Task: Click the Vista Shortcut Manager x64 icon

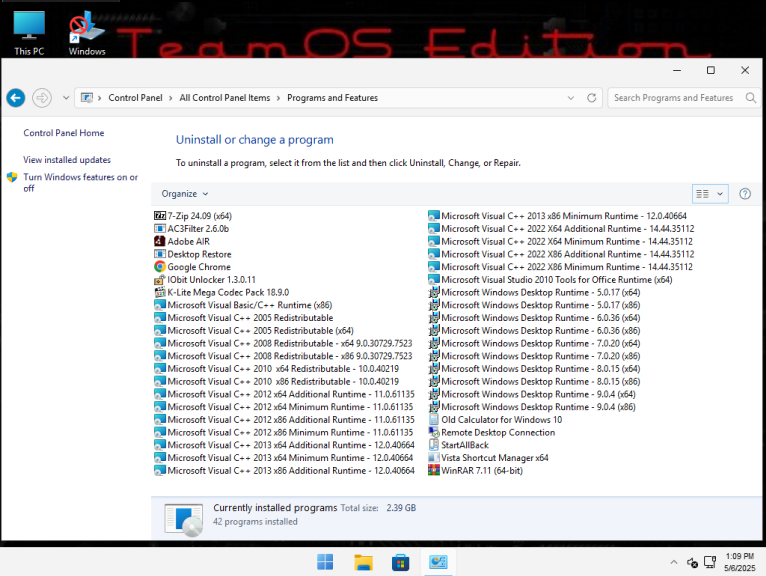Action: pyautogui.click(x=434, y=457)
